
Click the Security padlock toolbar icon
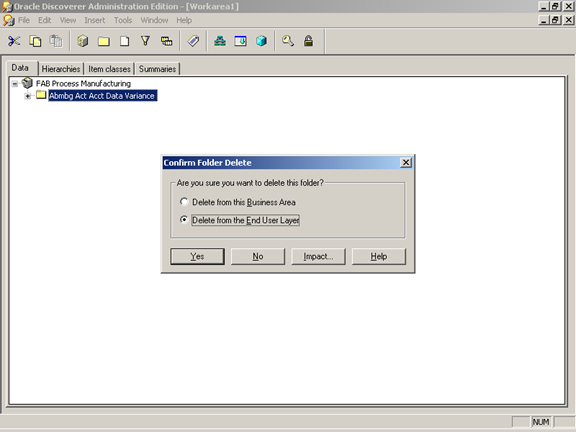[x=309, y=41]
